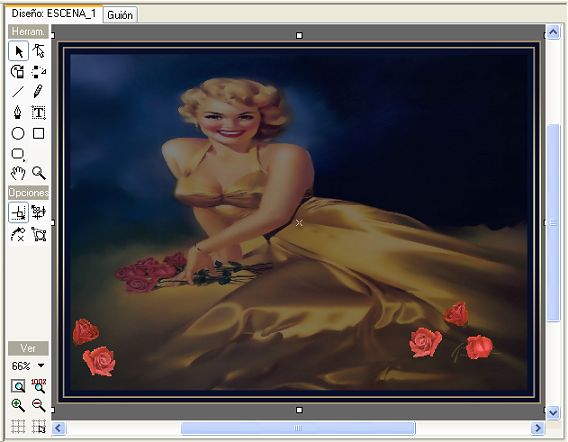The width and height of the screenshot is (568, 442).
Task: Toggle the show grid icon
Action: point(18,426)
